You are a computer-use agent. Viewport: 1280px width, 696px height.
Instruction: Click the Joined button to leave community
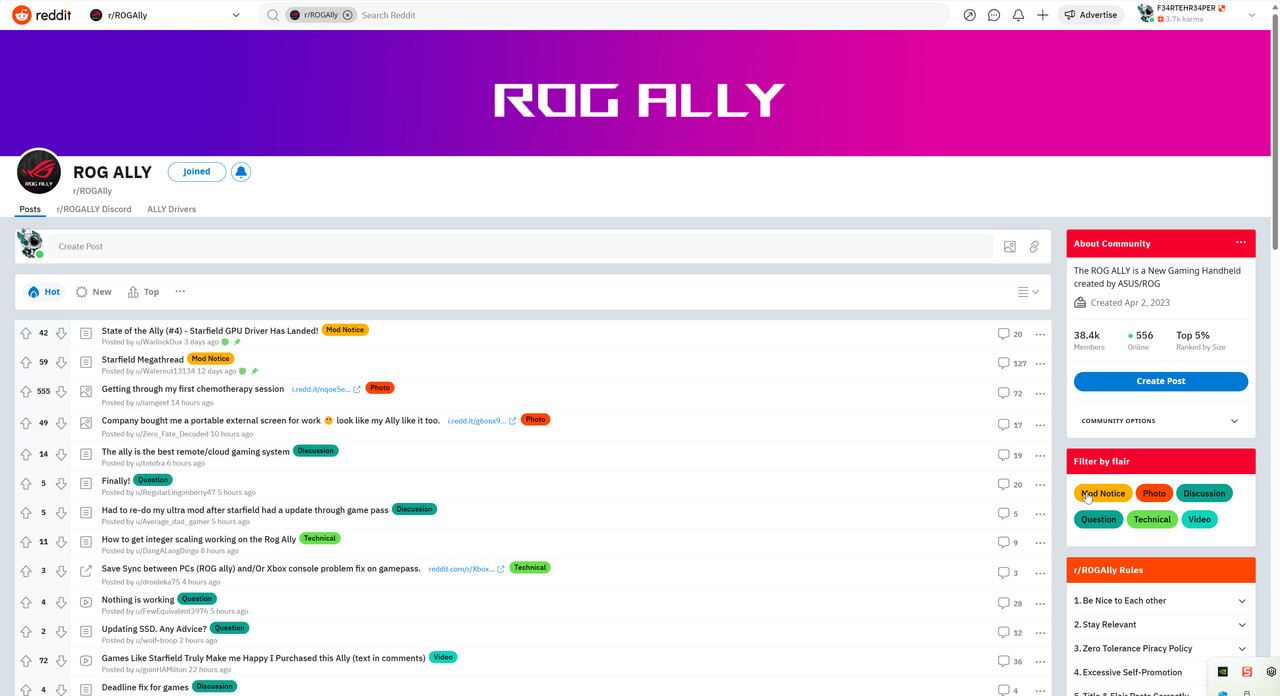click(197, 172)
